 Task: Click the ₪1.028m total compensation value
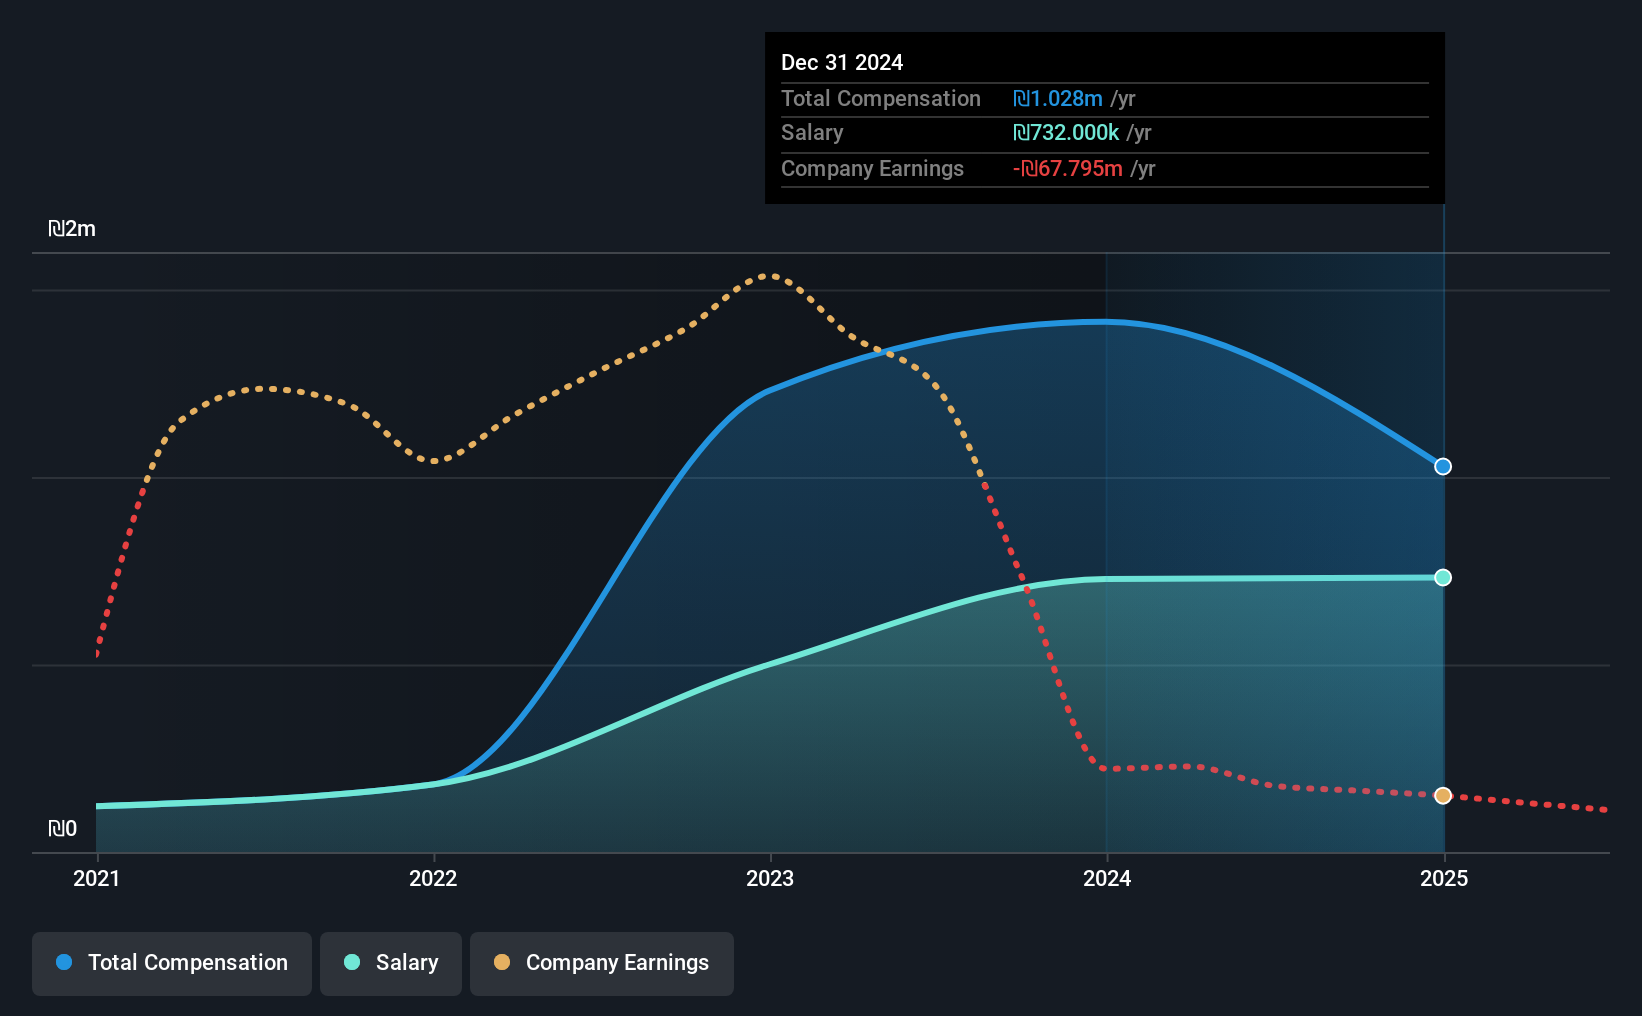point(1058,98)
